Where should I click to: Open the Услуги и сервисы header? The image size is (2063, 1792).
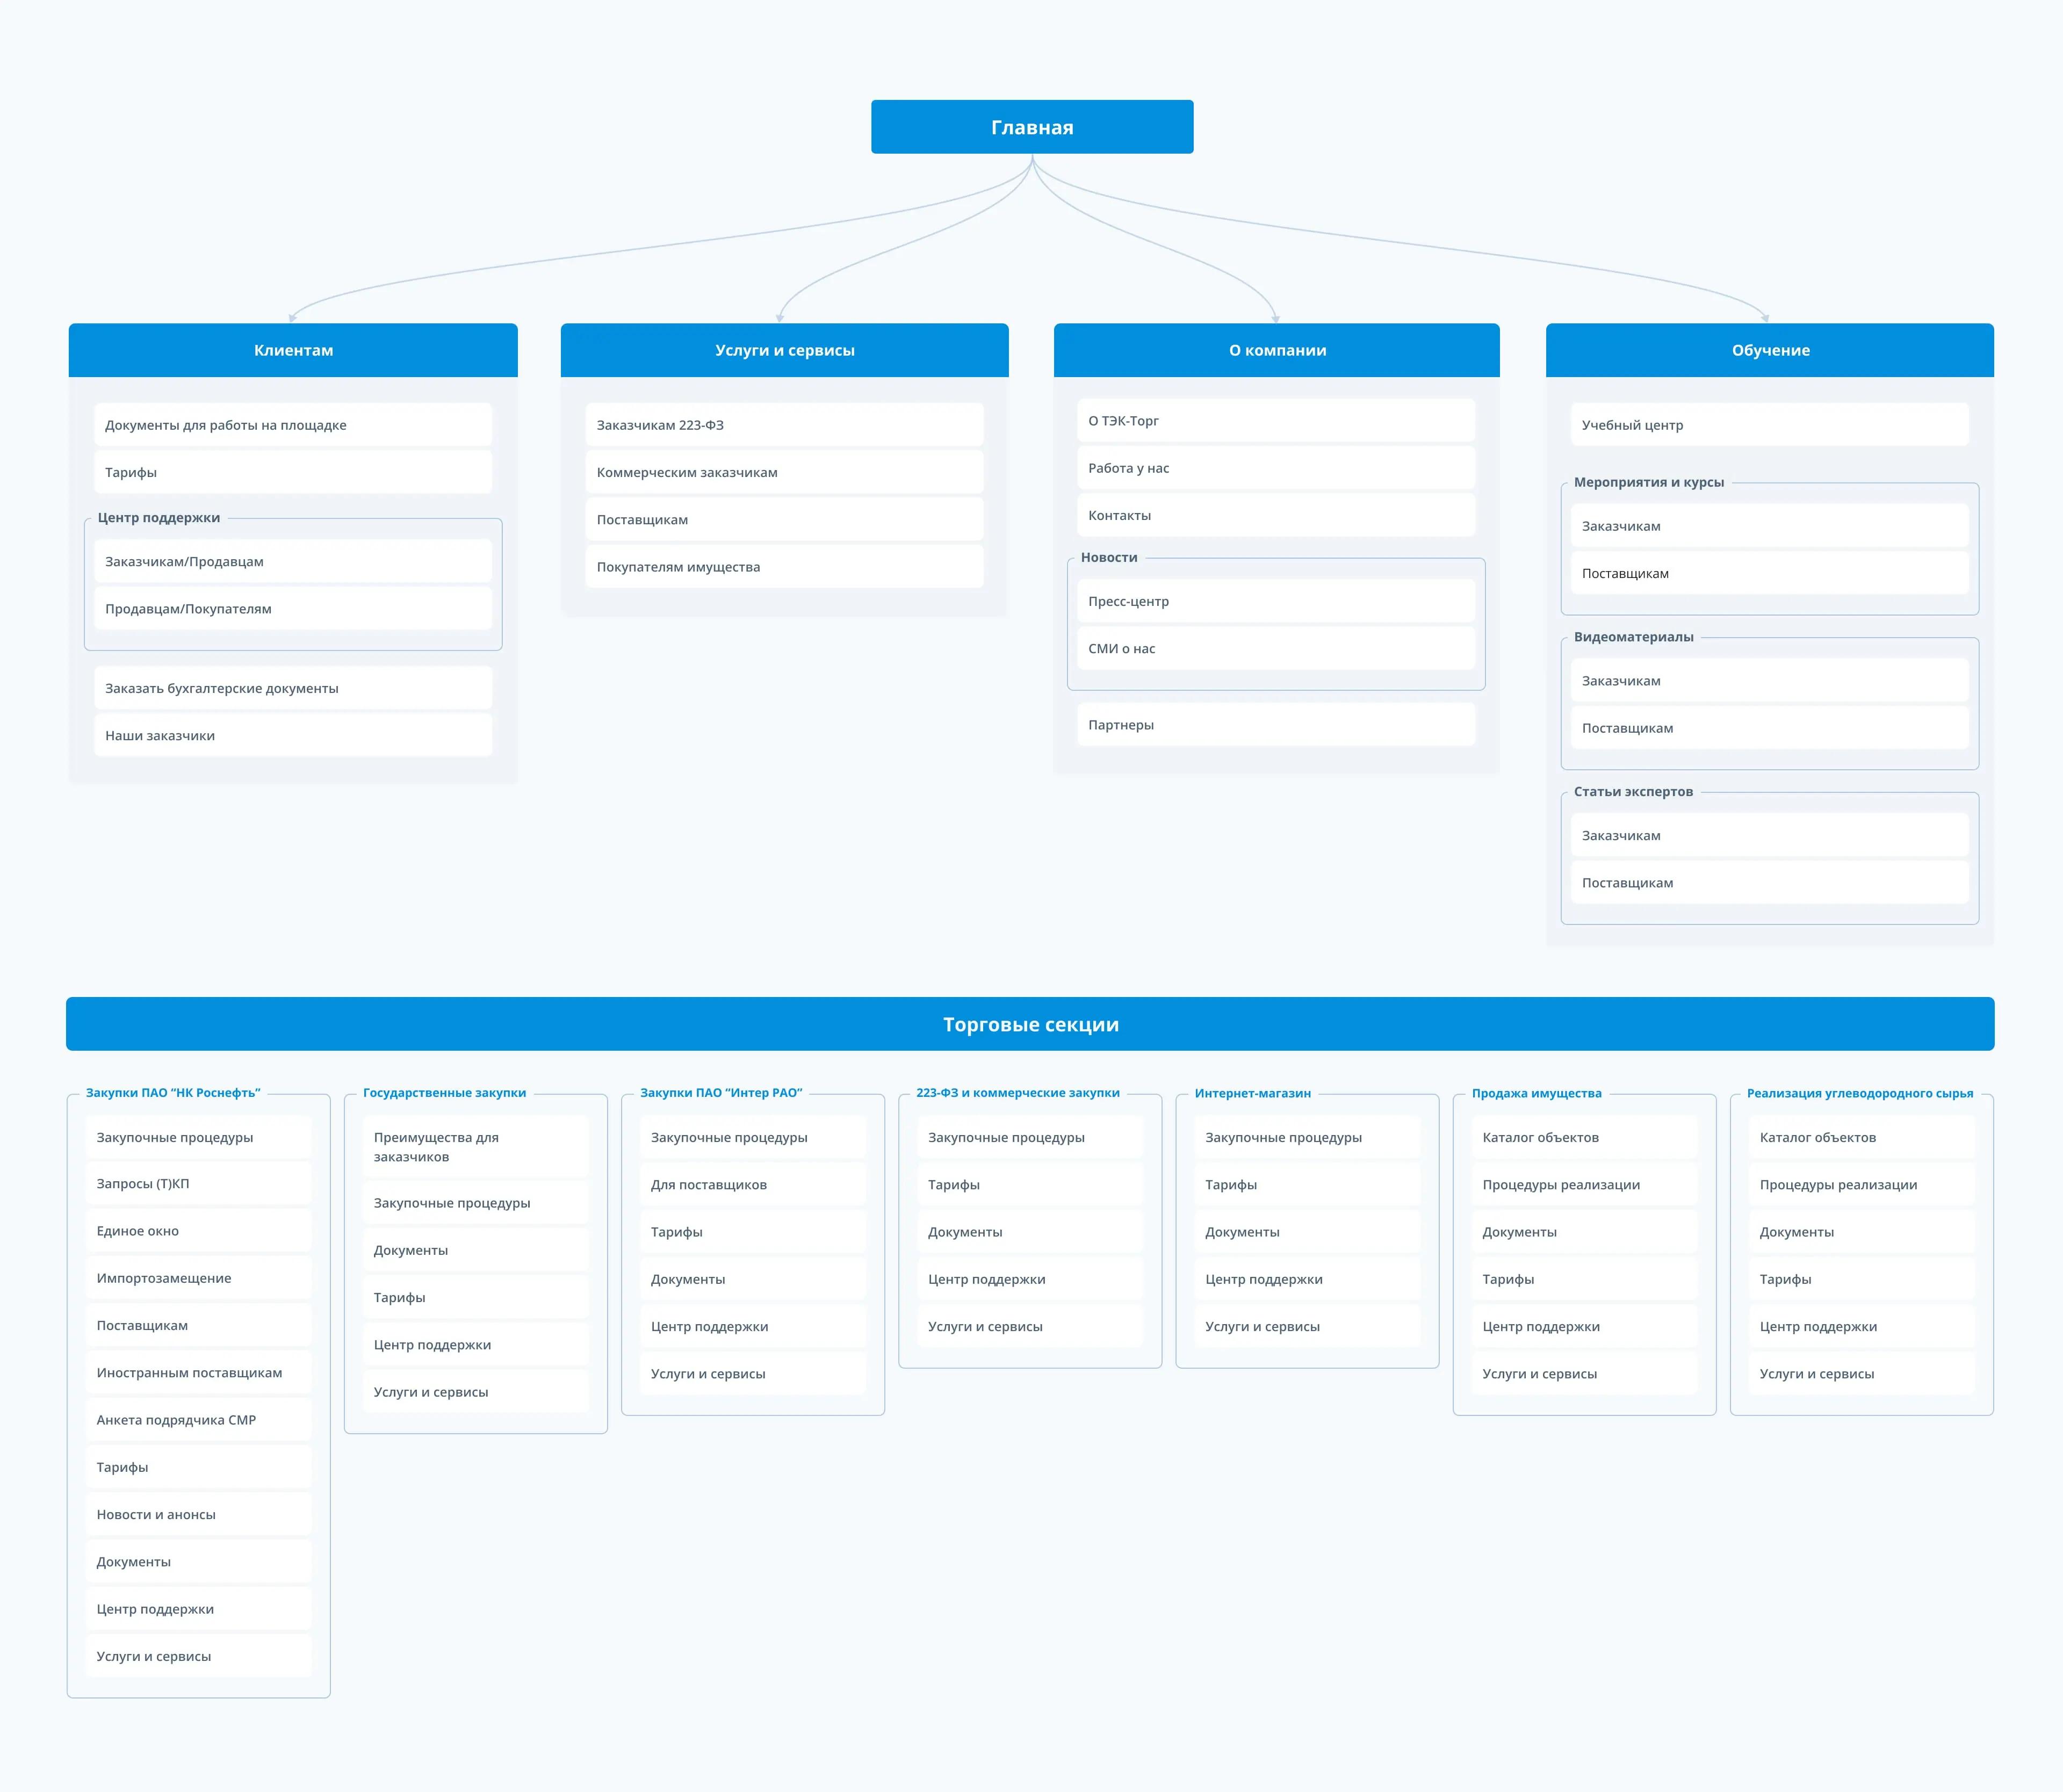click(784, 350)
